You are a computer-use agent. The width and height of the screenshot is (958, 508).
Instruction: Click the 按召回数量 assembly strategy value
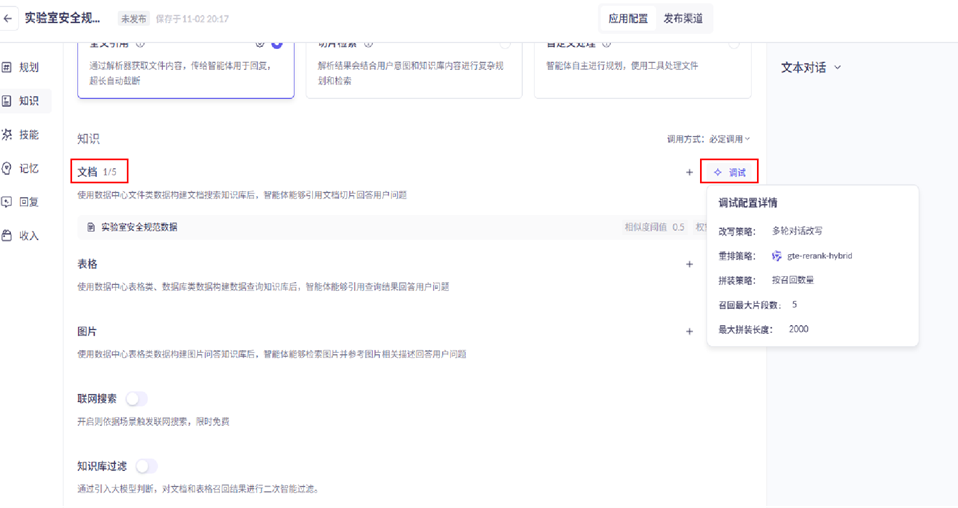(x=792, y=280)
